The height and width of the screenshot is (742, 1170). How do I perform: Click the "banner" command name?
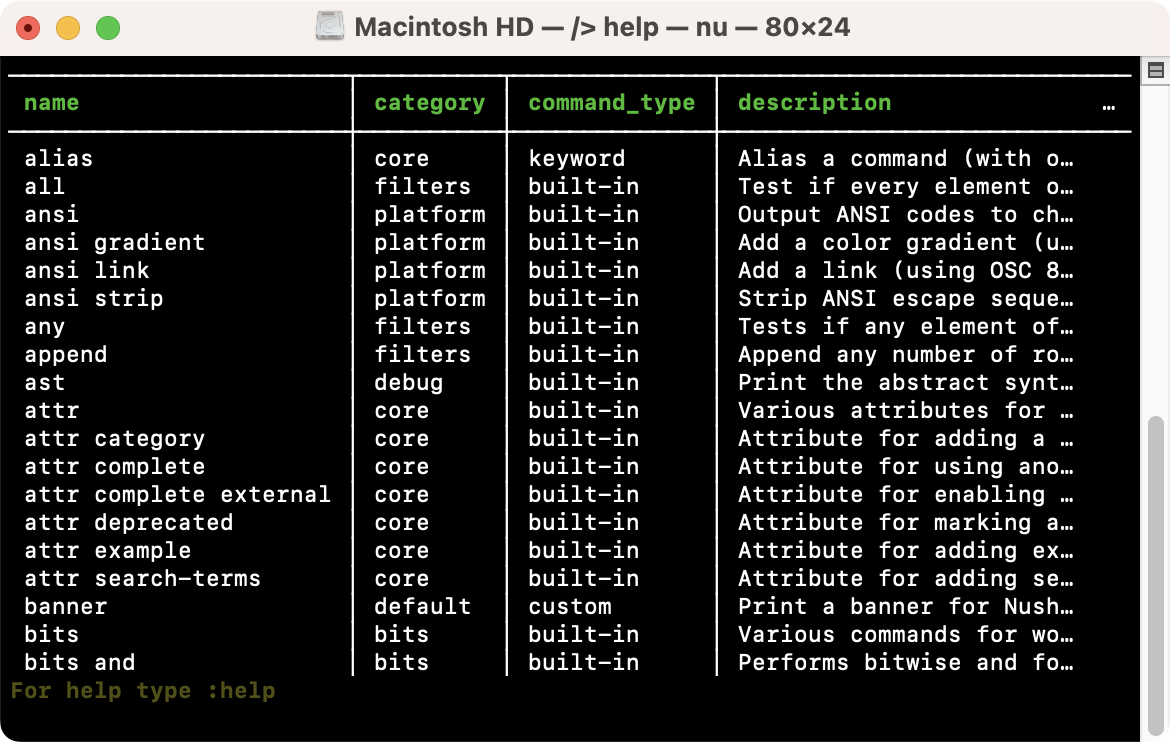pos(65,607)
